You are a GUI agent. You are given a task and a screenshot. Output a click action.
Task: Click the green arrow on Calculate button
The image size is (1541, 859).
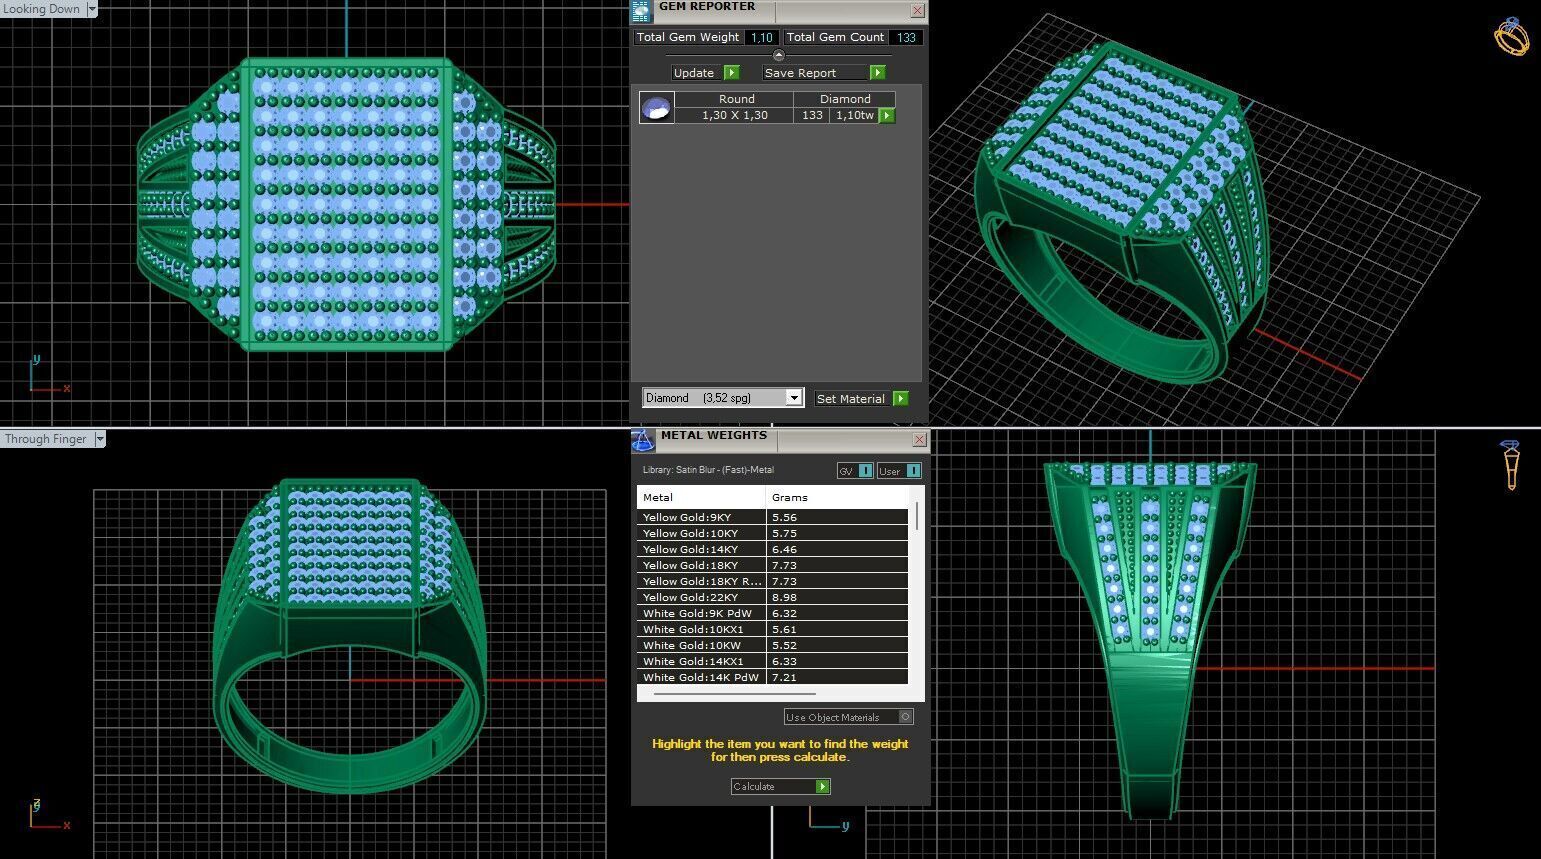[822, 786]
